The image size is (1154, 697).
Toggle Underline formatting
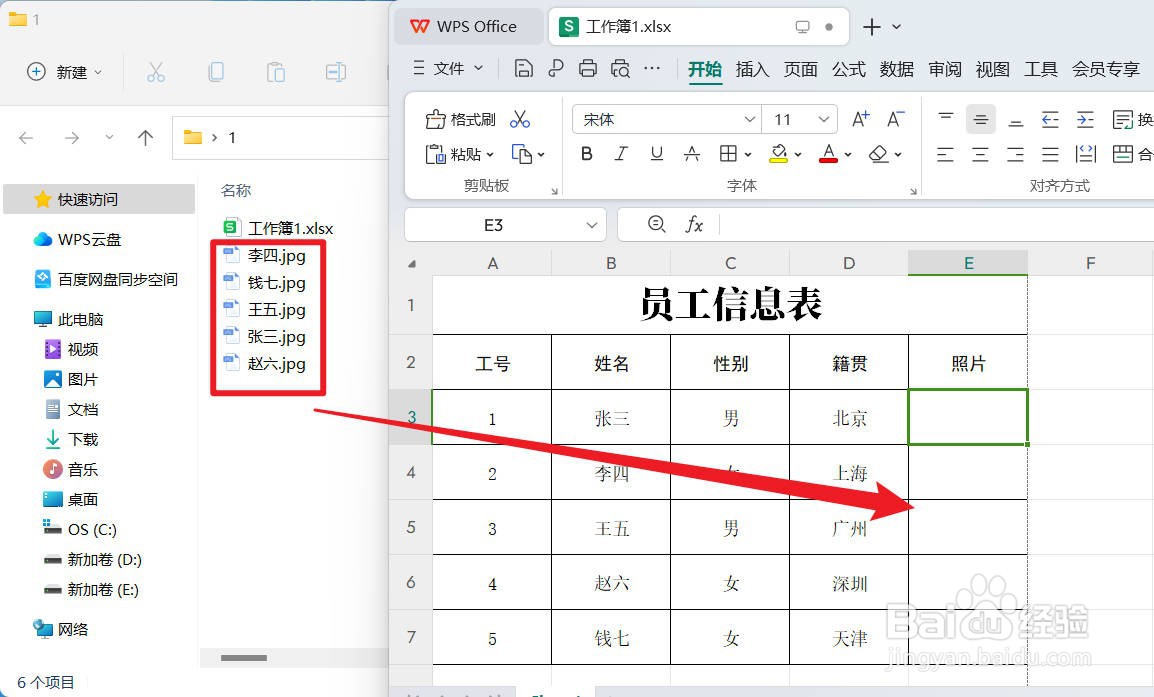pos(656,154)
